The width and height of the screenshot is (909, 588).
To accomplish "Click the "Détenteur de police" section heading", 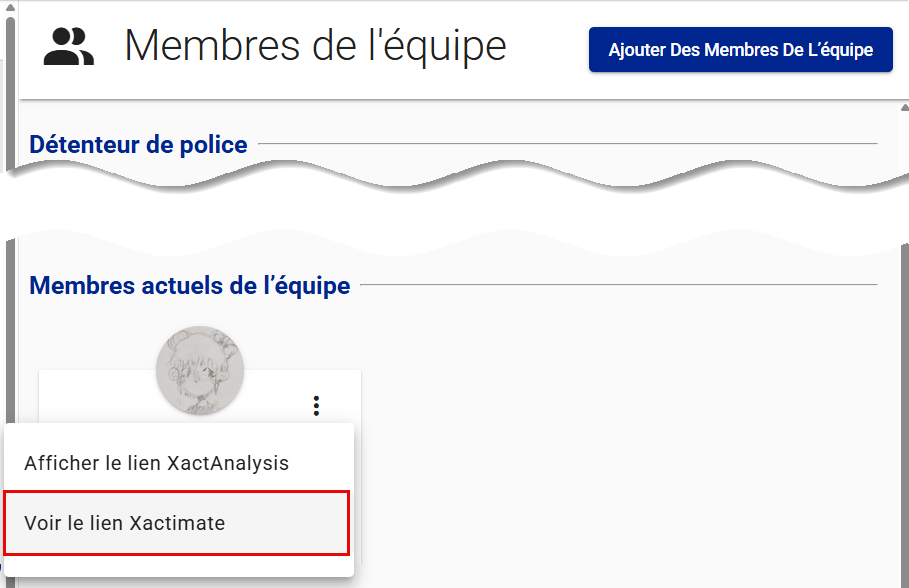I will click(x=138, y=145).
